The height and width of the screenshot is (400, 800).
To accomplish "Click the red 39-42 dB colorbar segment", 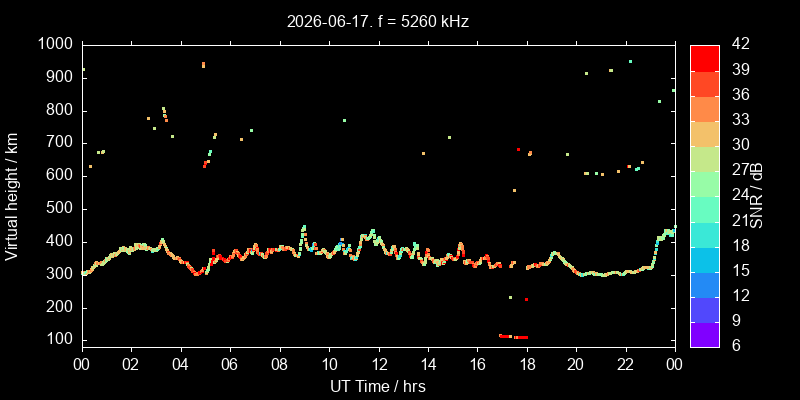I will tap(705, 58).
